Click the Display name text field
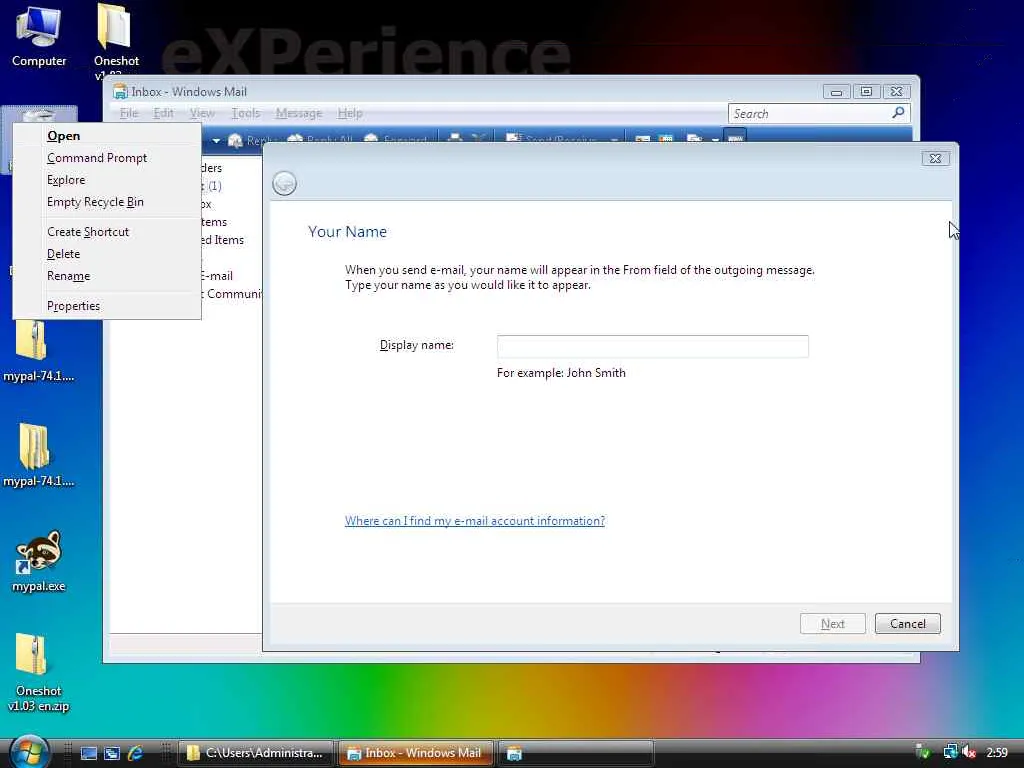The width and height of the screenshot is (1024, 768). (652, 346)
